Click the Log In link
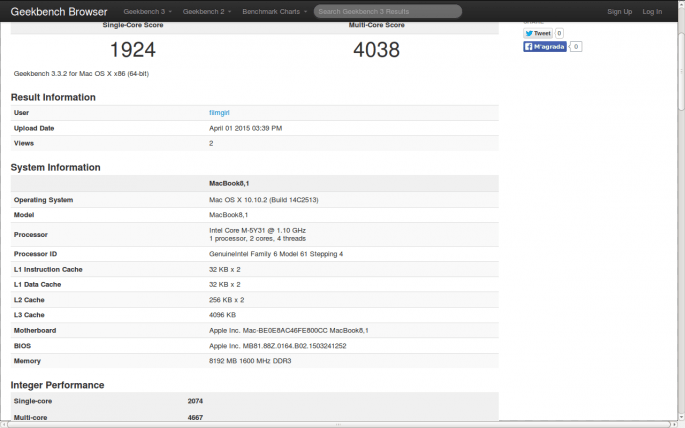The height and width of the screenshot is (428, 685). pyautogui.click(x=652, y=12)
